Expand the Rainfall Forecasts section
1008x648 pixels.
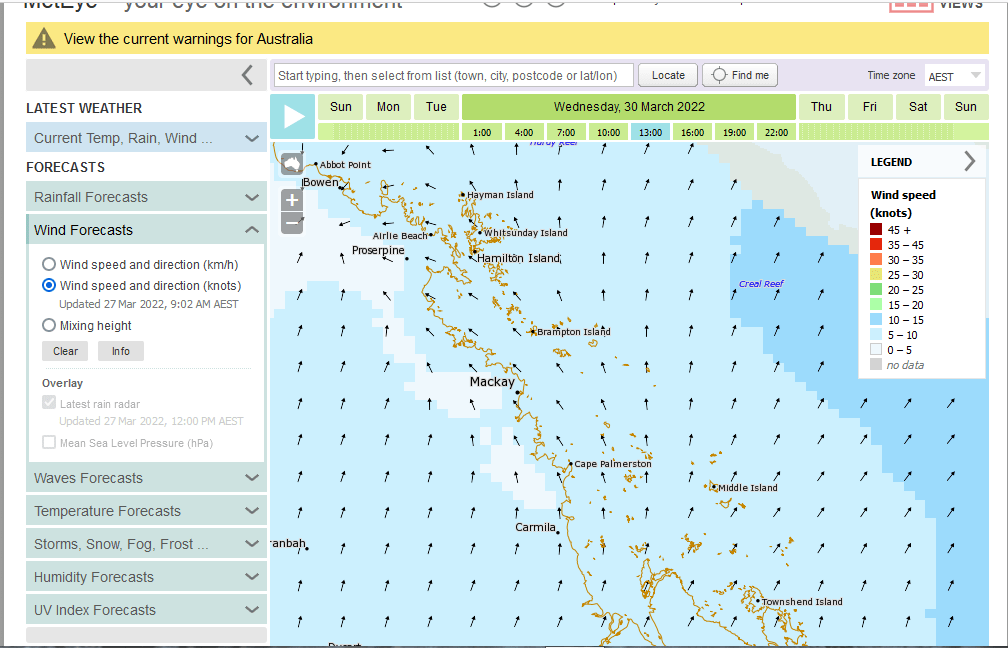146,197
